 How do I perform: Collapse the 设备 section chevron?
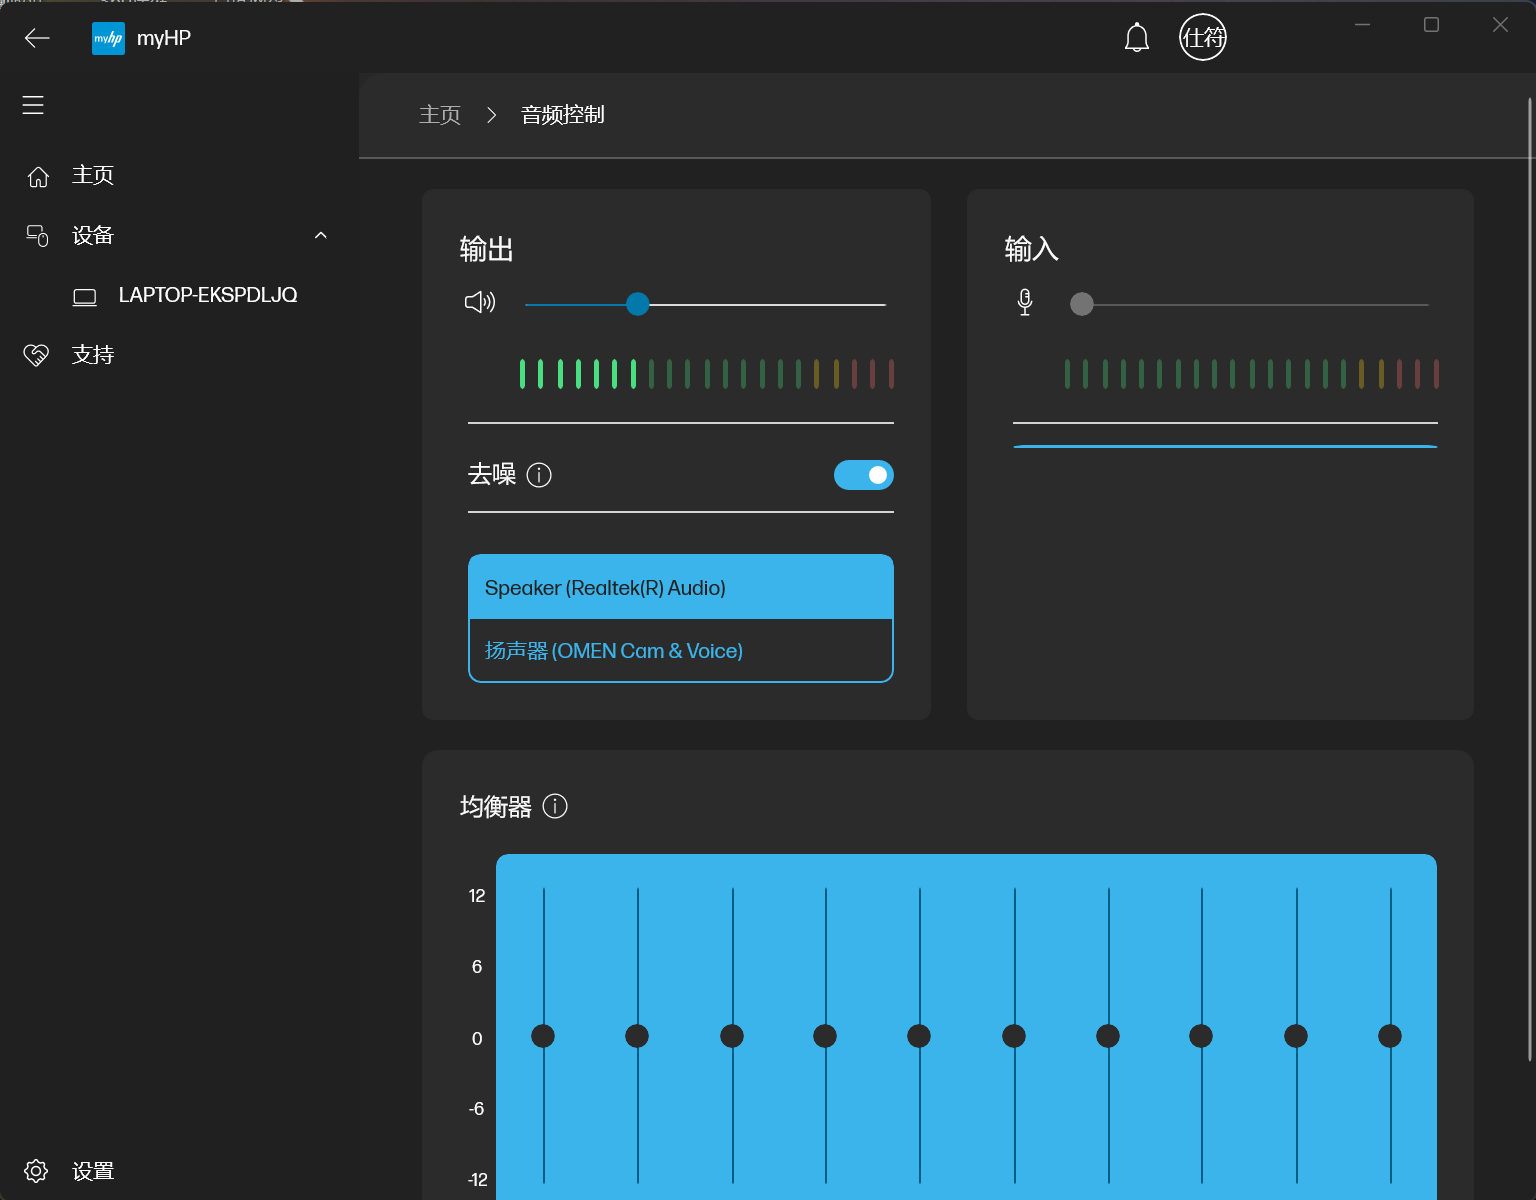pyautogui.click(x=321, y=236)
